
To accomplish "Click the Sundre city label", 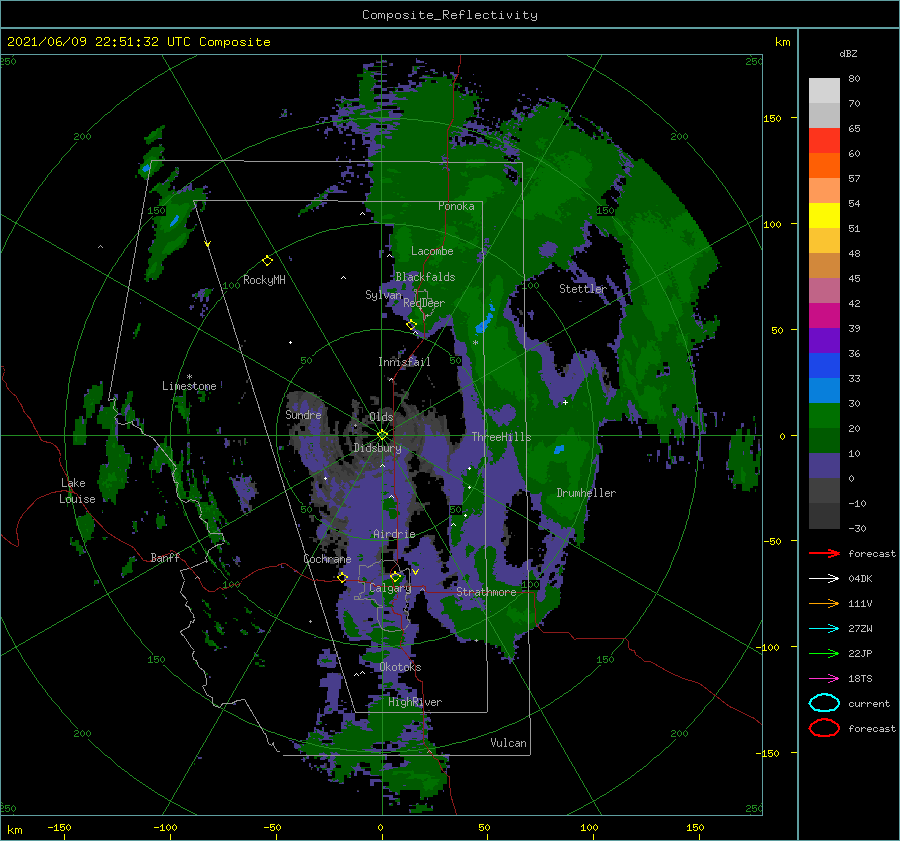I will [x=303, y=414].
